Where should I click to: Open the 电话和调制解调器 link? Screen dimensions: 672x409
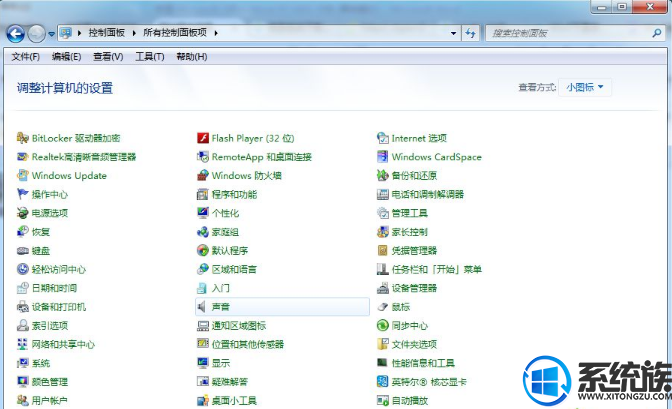click(428, 194)
